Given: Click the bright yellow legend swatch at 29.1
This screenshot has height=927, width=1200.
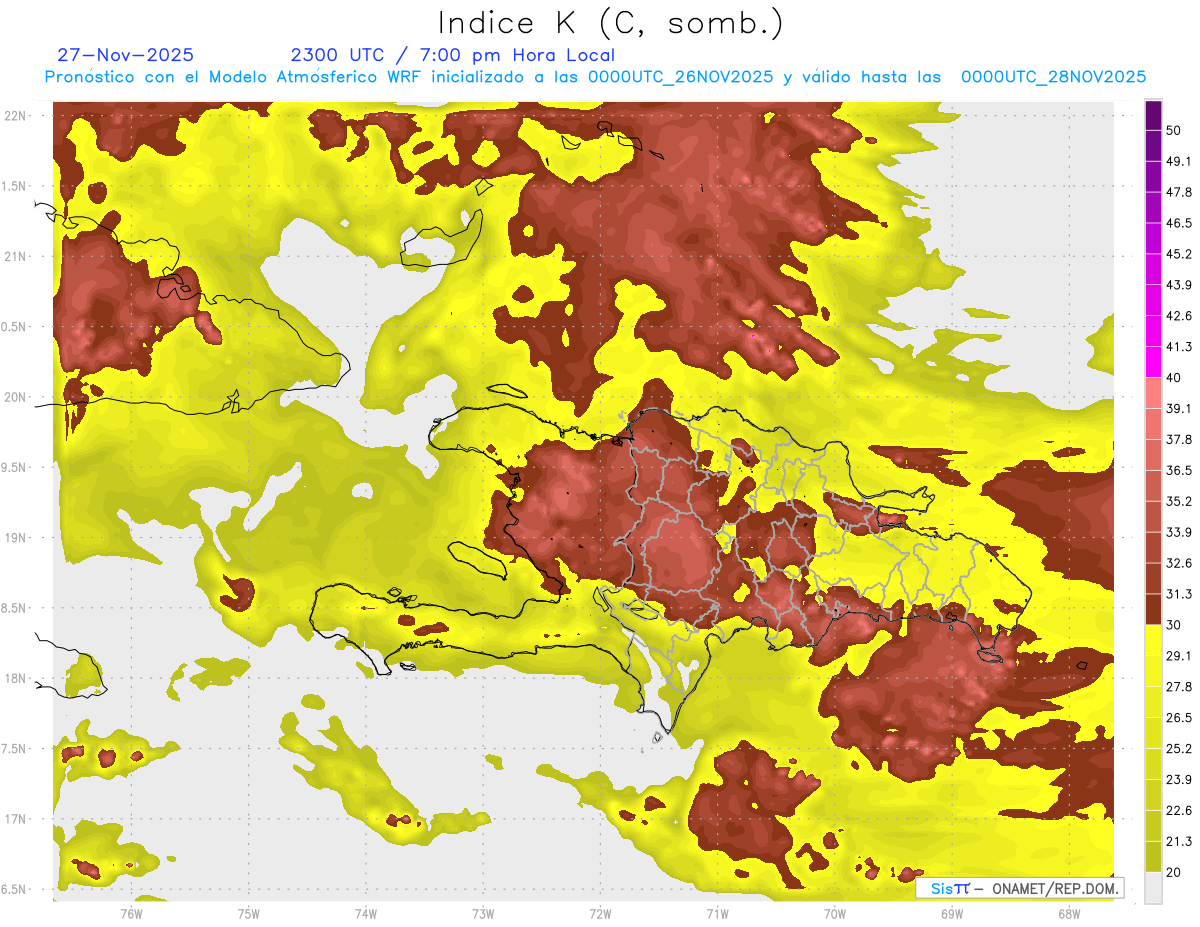Looking at the screenshot, I should [1153, 641].
